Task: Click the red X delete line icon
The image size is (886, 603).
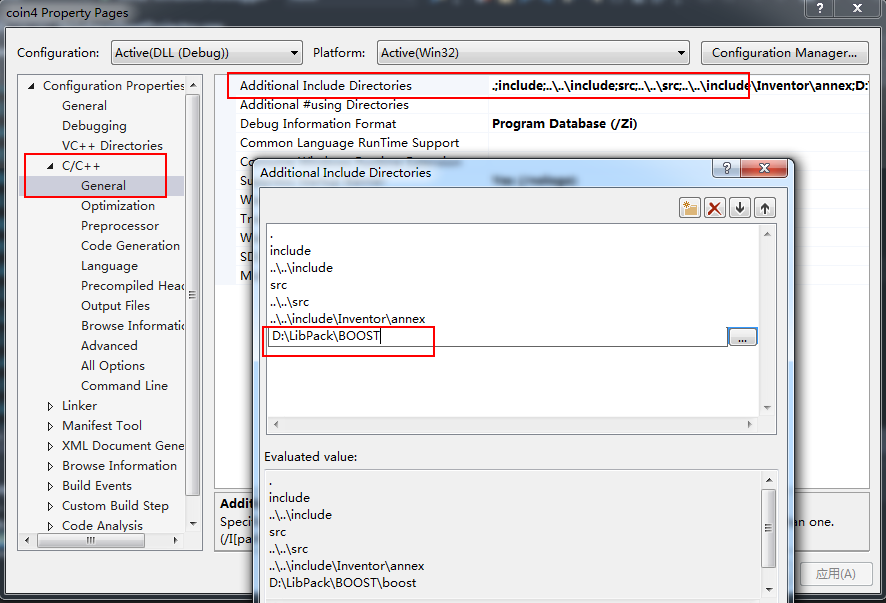Action: point(715,208)
